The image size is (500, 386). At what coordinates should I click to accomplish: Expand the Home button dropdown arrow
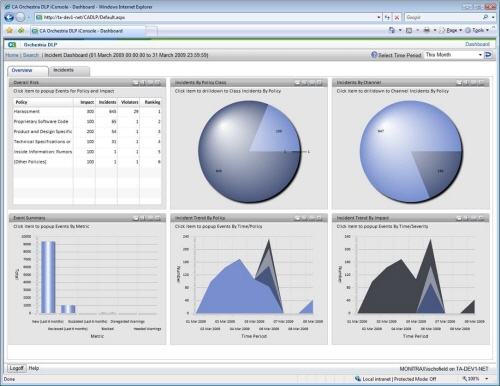(400, 30)
